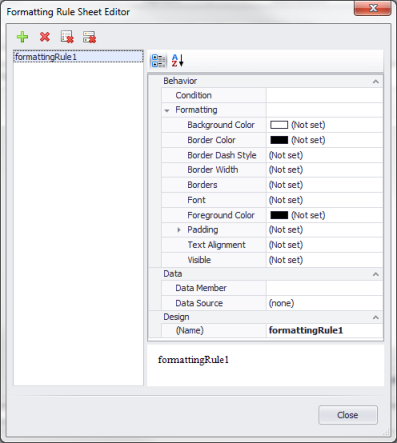
Task: Delete the selected rule with red X
Action: pos(45,37)
